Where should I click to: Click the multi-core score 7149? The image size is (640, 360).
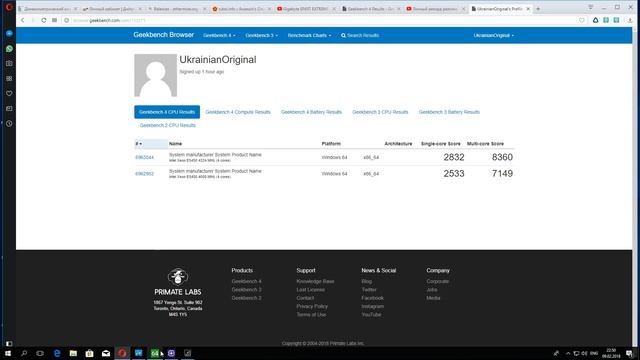point(502,173)
